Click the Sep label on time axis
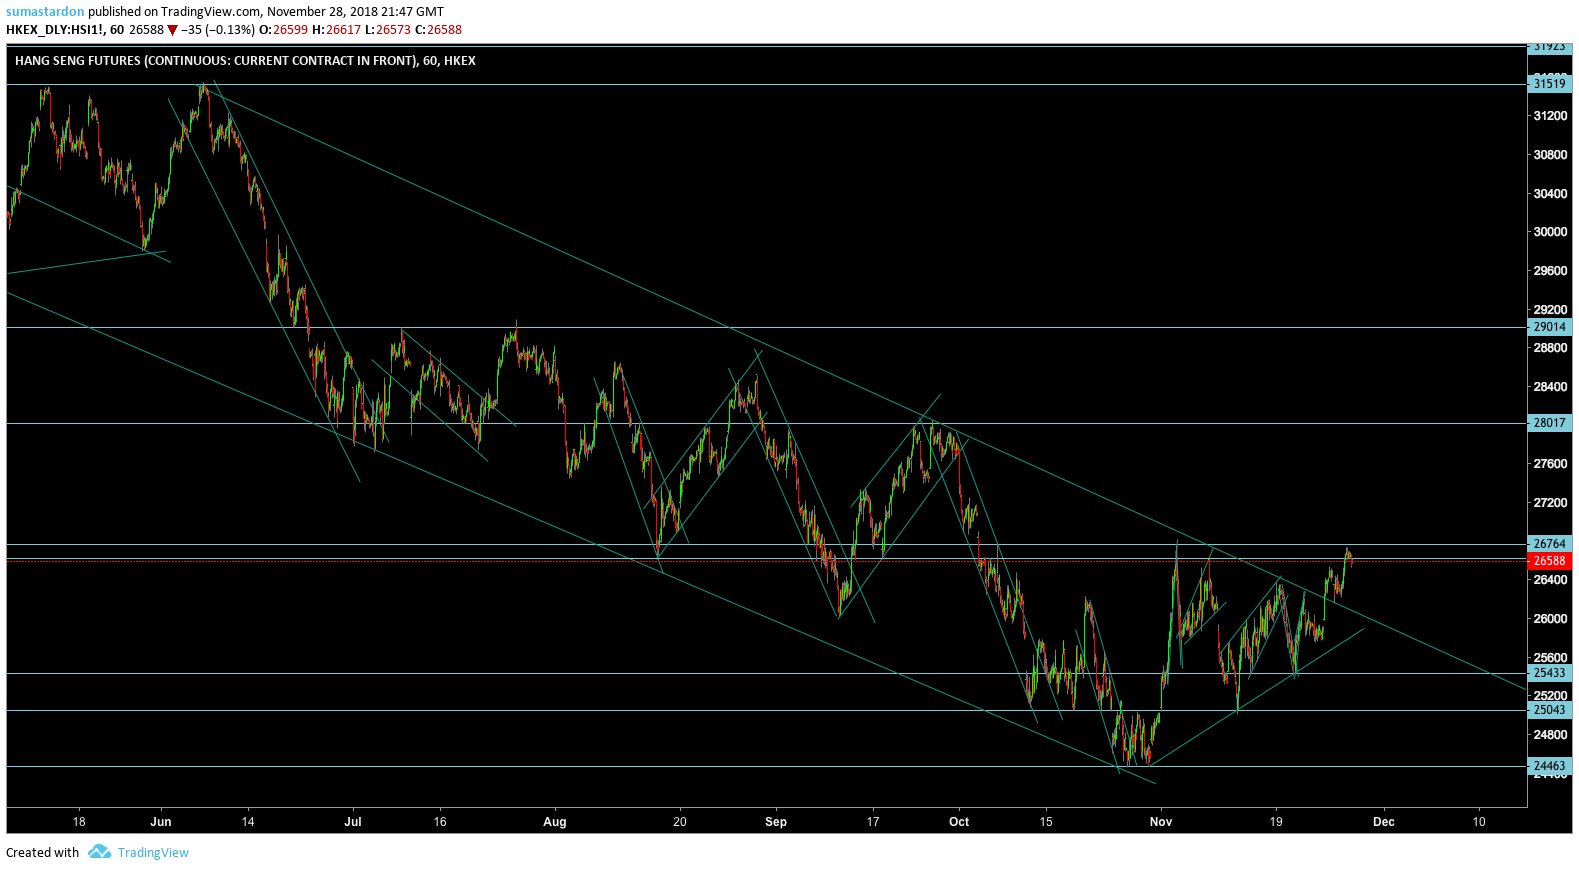This screenshot has height=870, width=1579. pyautogui.click(x=776, y=822)
